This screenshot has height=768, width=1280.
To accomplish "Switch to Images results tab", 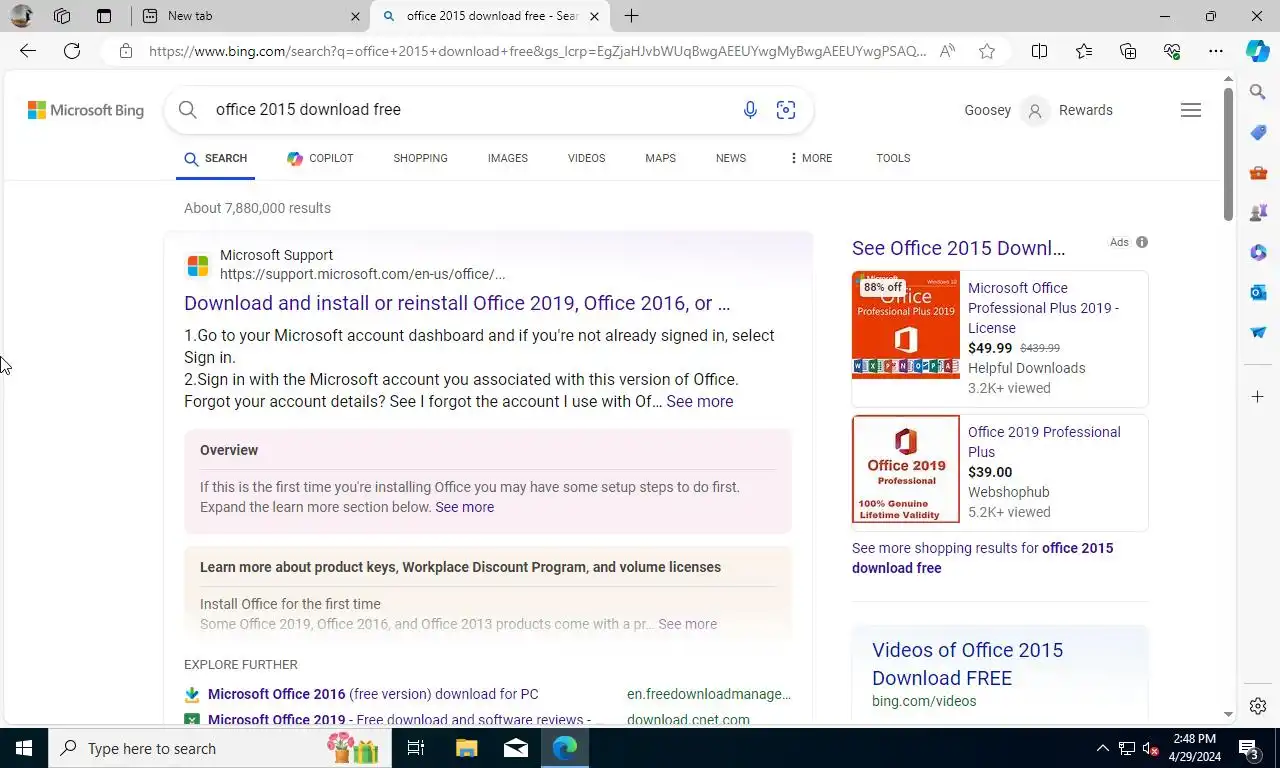I will [x=508, y=158].
